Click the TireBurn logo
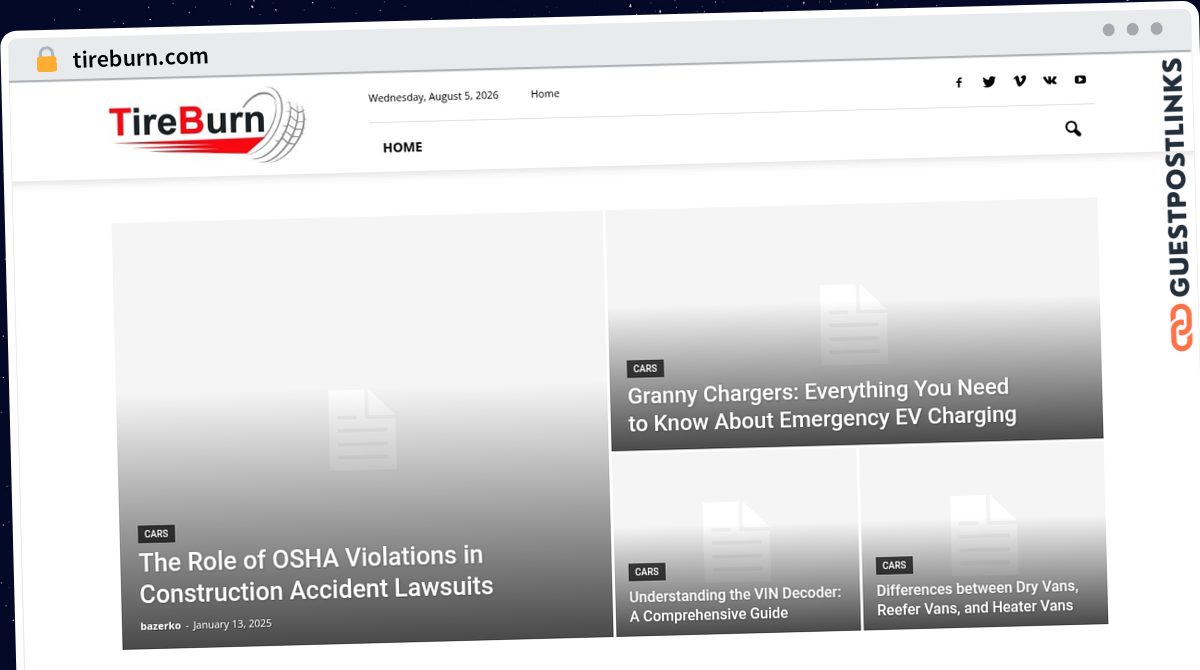 (x=207, y=125)
